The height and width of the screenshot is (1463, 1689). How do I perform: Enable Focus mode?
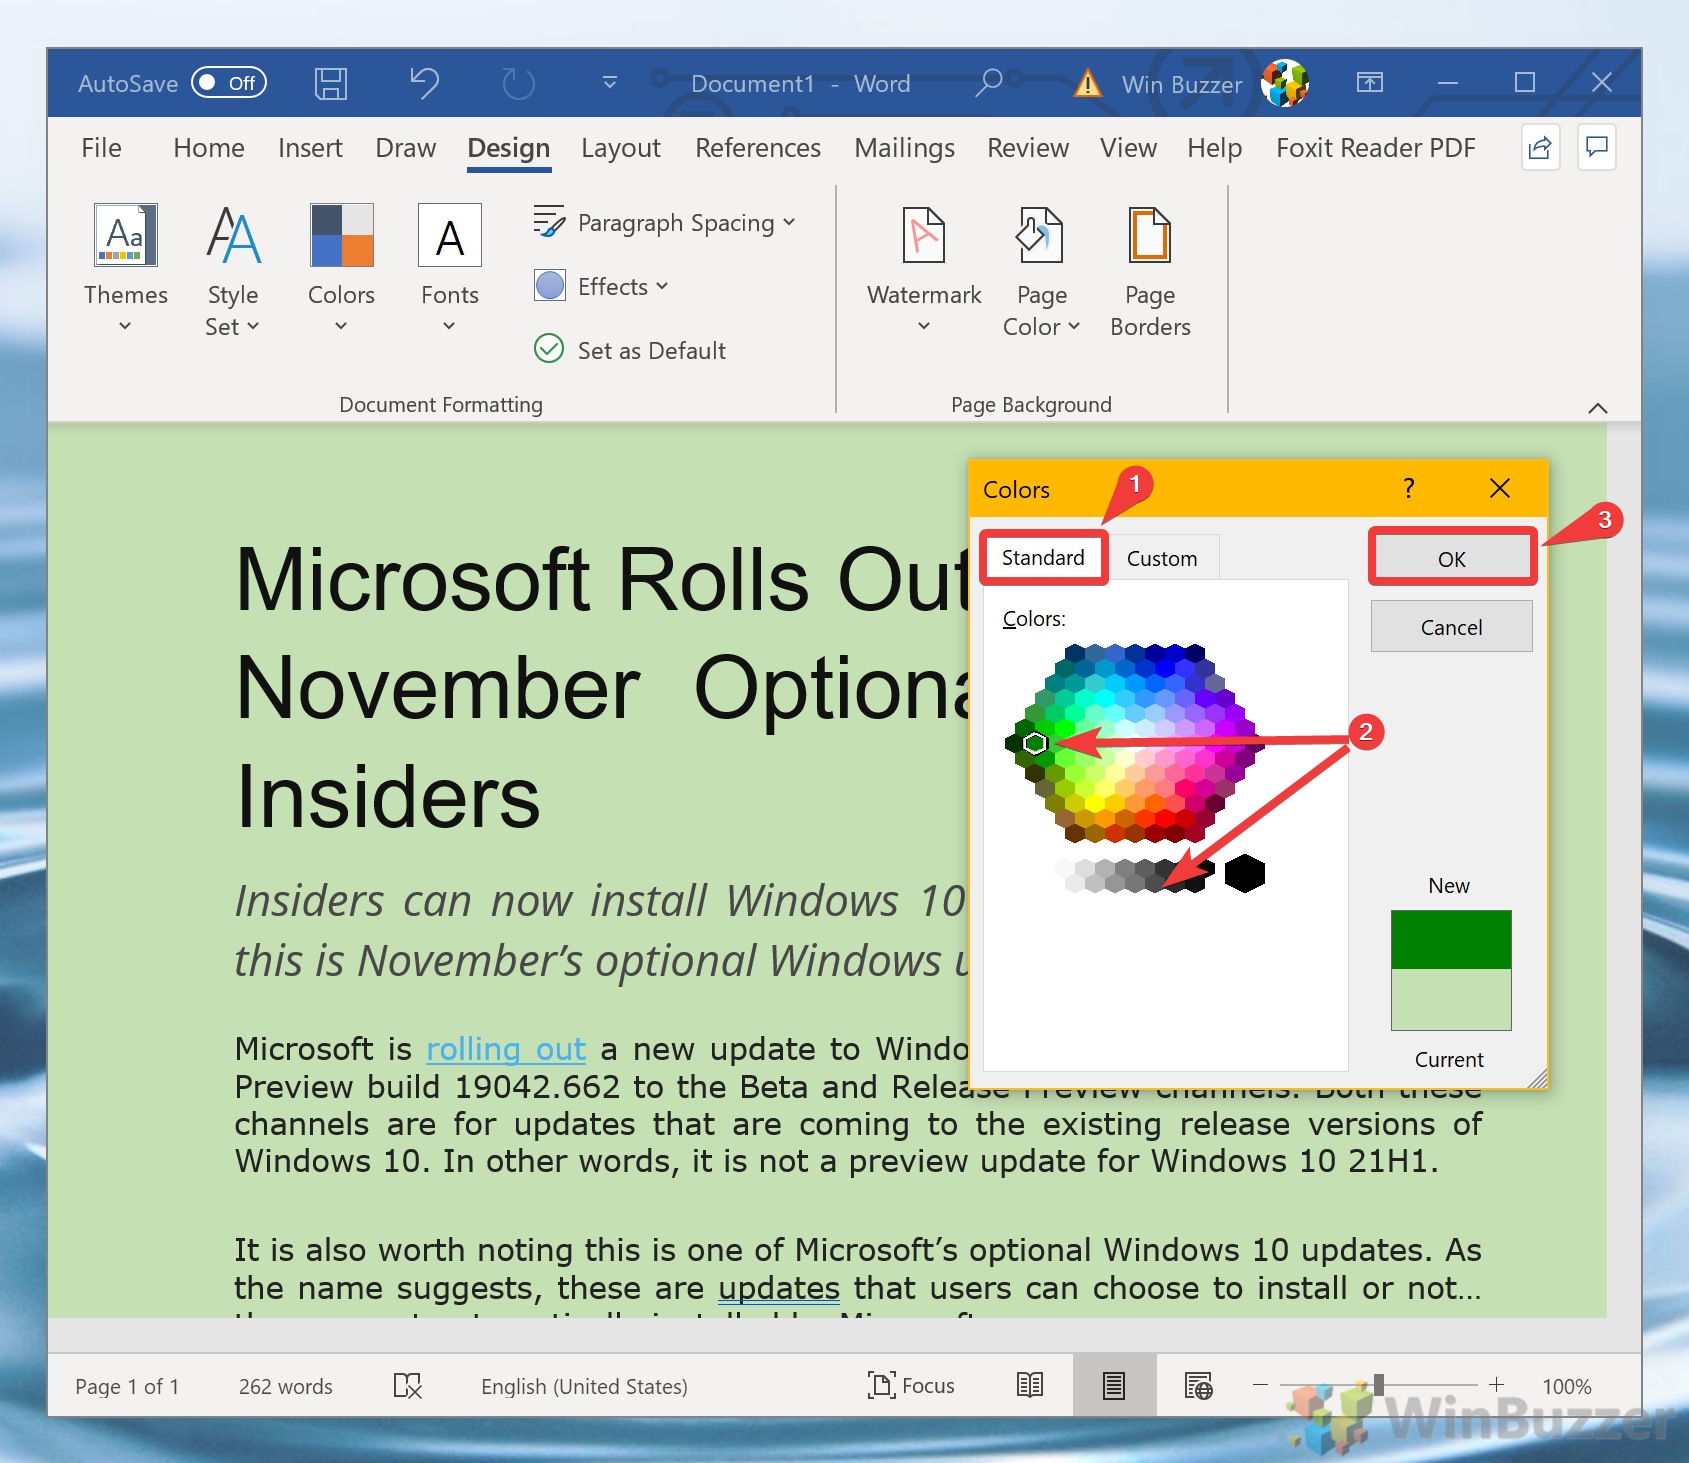tap(911, 1386)
